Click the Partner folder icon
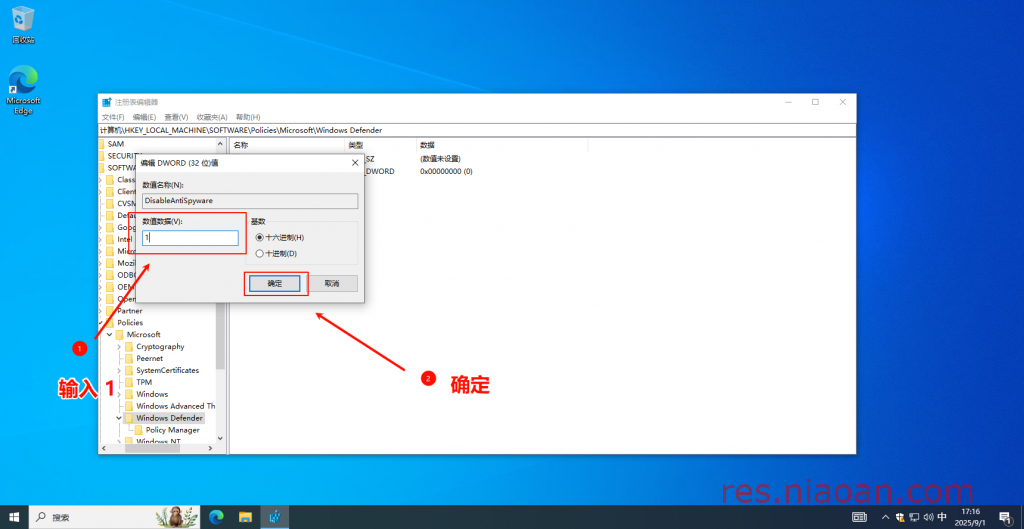 click(110, 311)
